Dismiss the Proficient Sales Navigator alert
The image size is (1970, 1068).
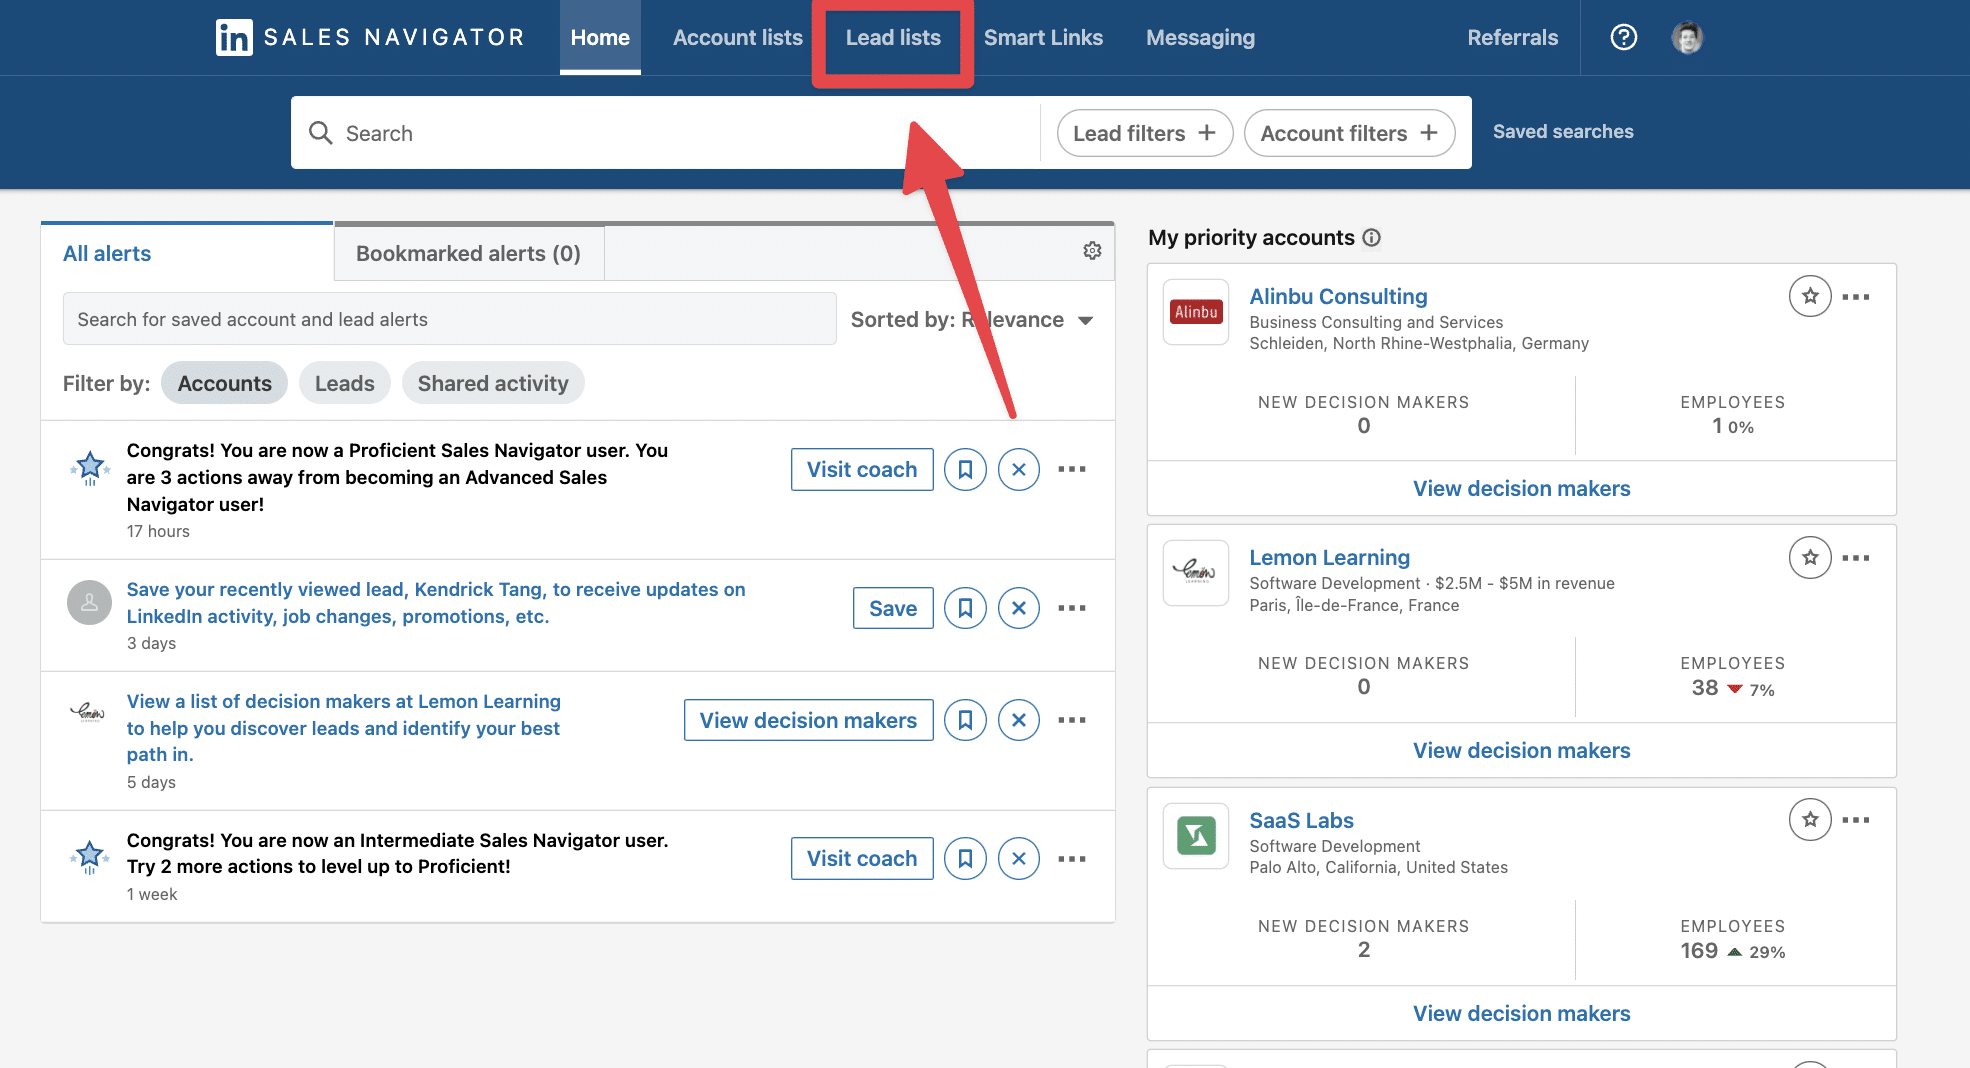click(1018, 470)
